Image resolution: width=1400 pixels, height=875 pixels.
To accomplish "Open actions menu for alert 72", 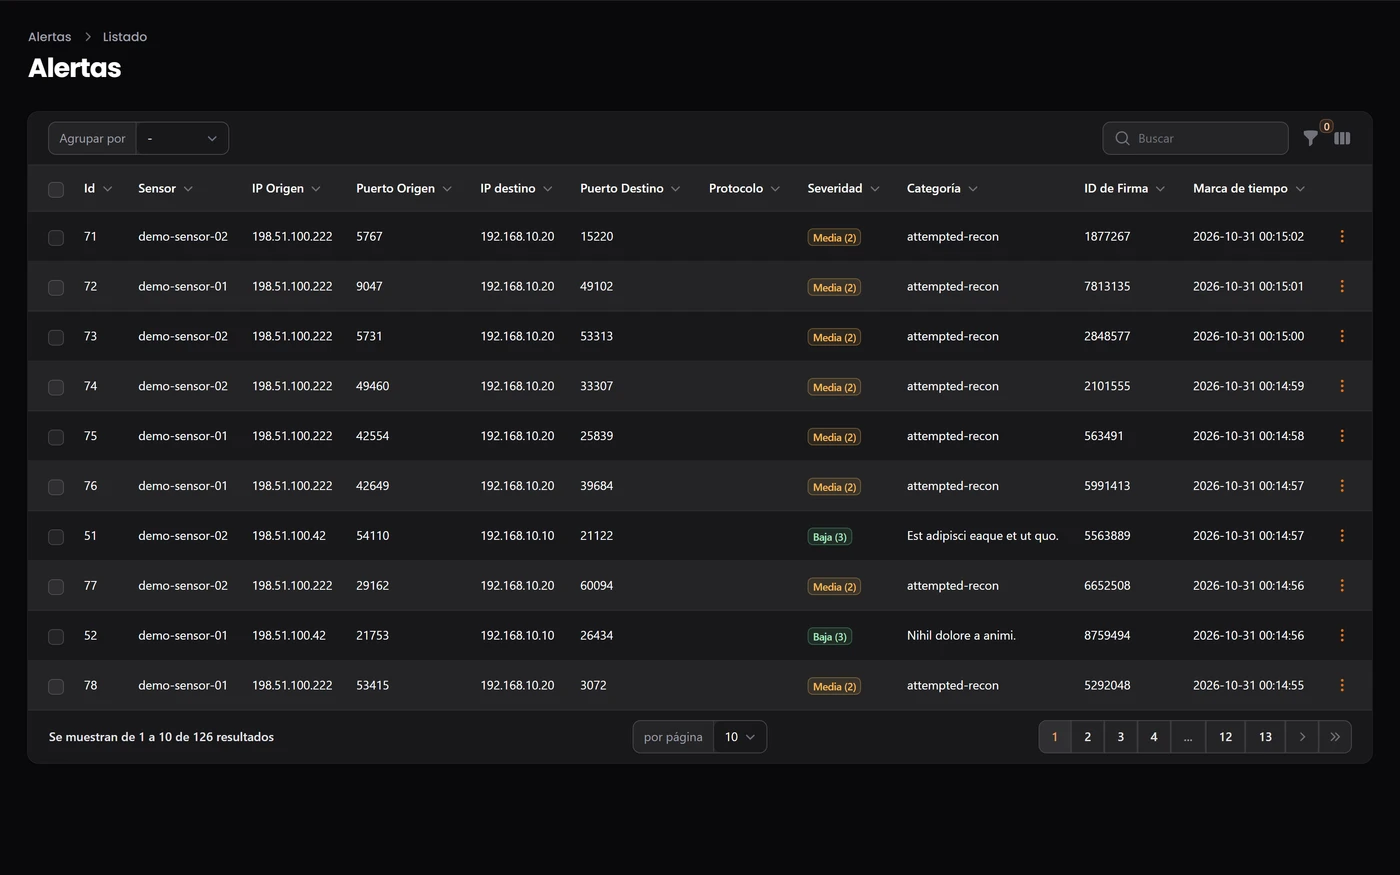I will 1342,287.
